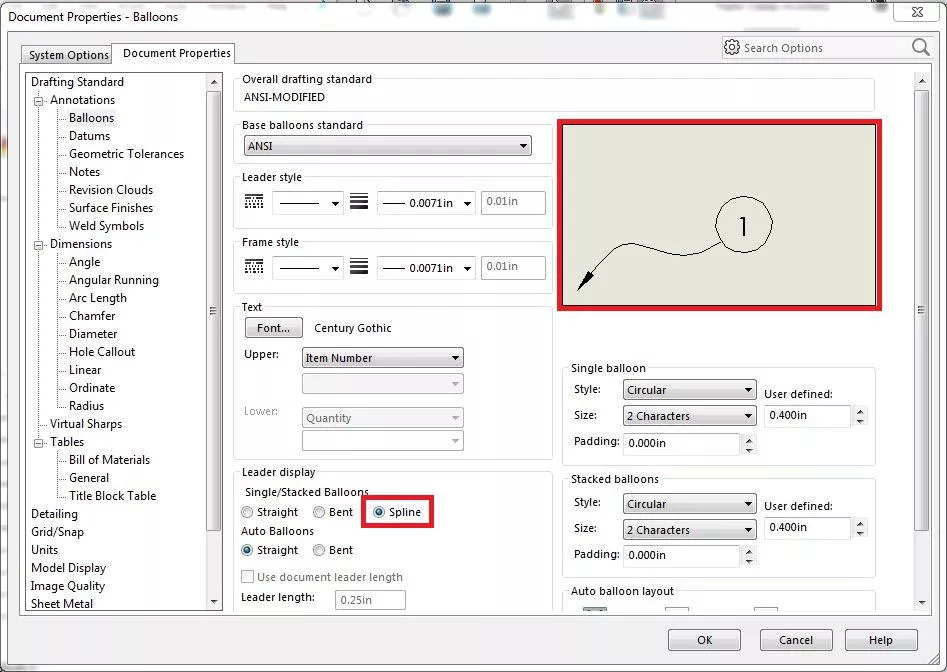
Task: Select Detailing in the tree
Action: (54, 514)
